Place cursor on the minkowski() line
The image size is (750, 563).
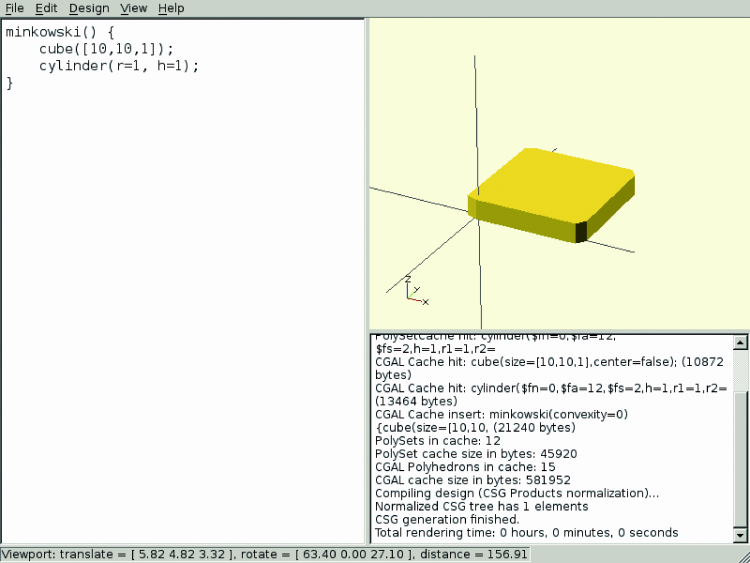tap(60, 32)
